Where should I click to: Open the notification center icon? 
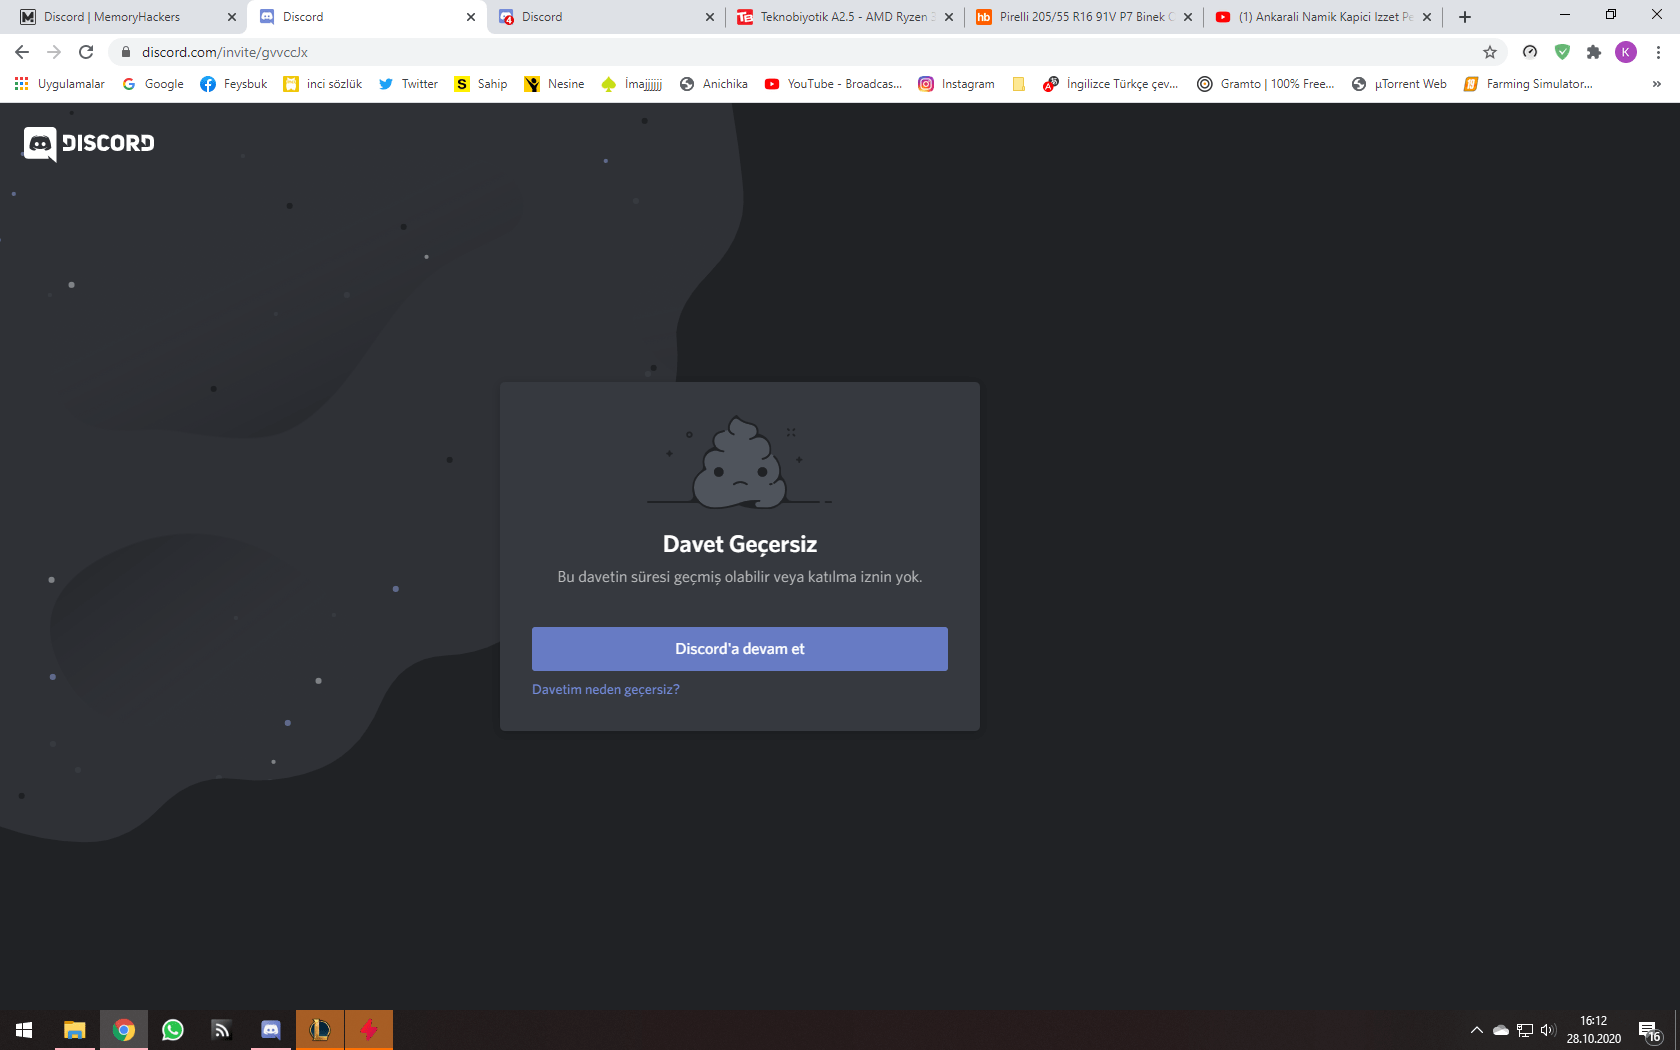point(1650,1030)
